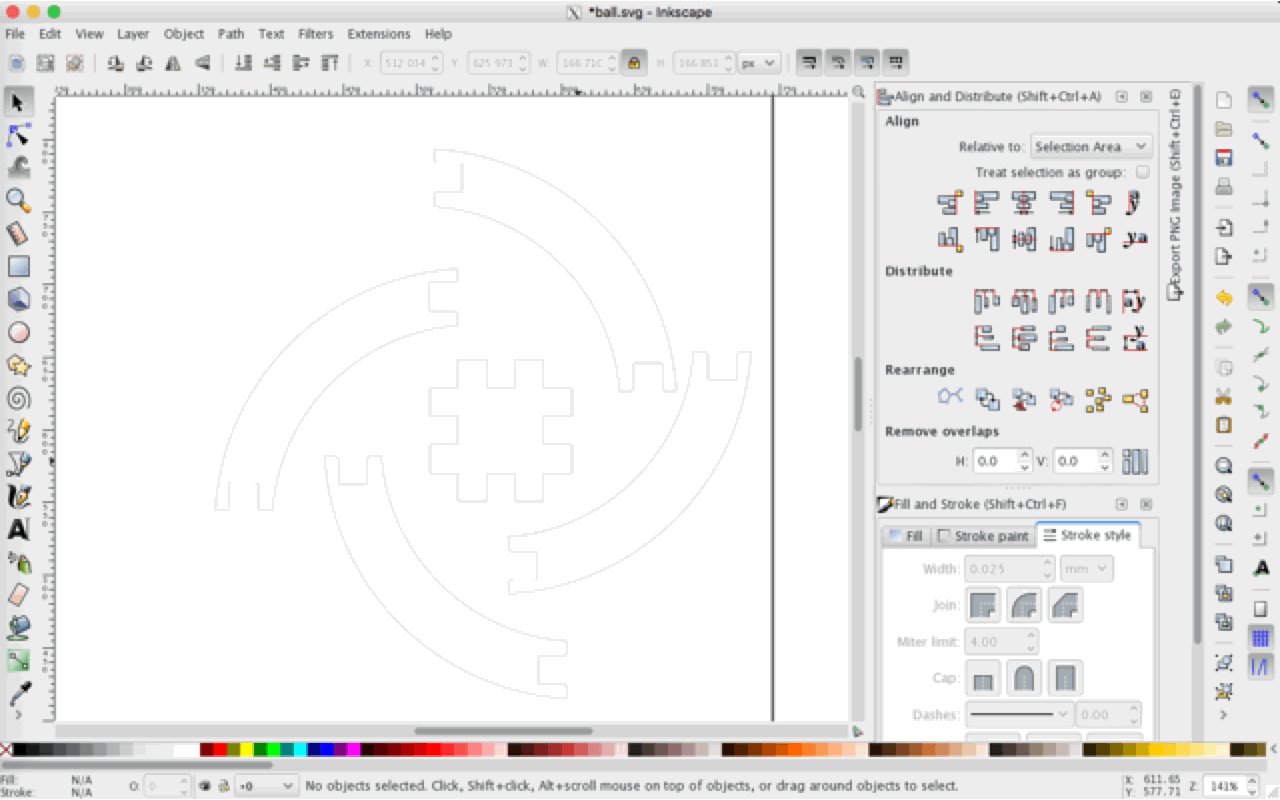Select the Spray tool

[x=18, y=562]
